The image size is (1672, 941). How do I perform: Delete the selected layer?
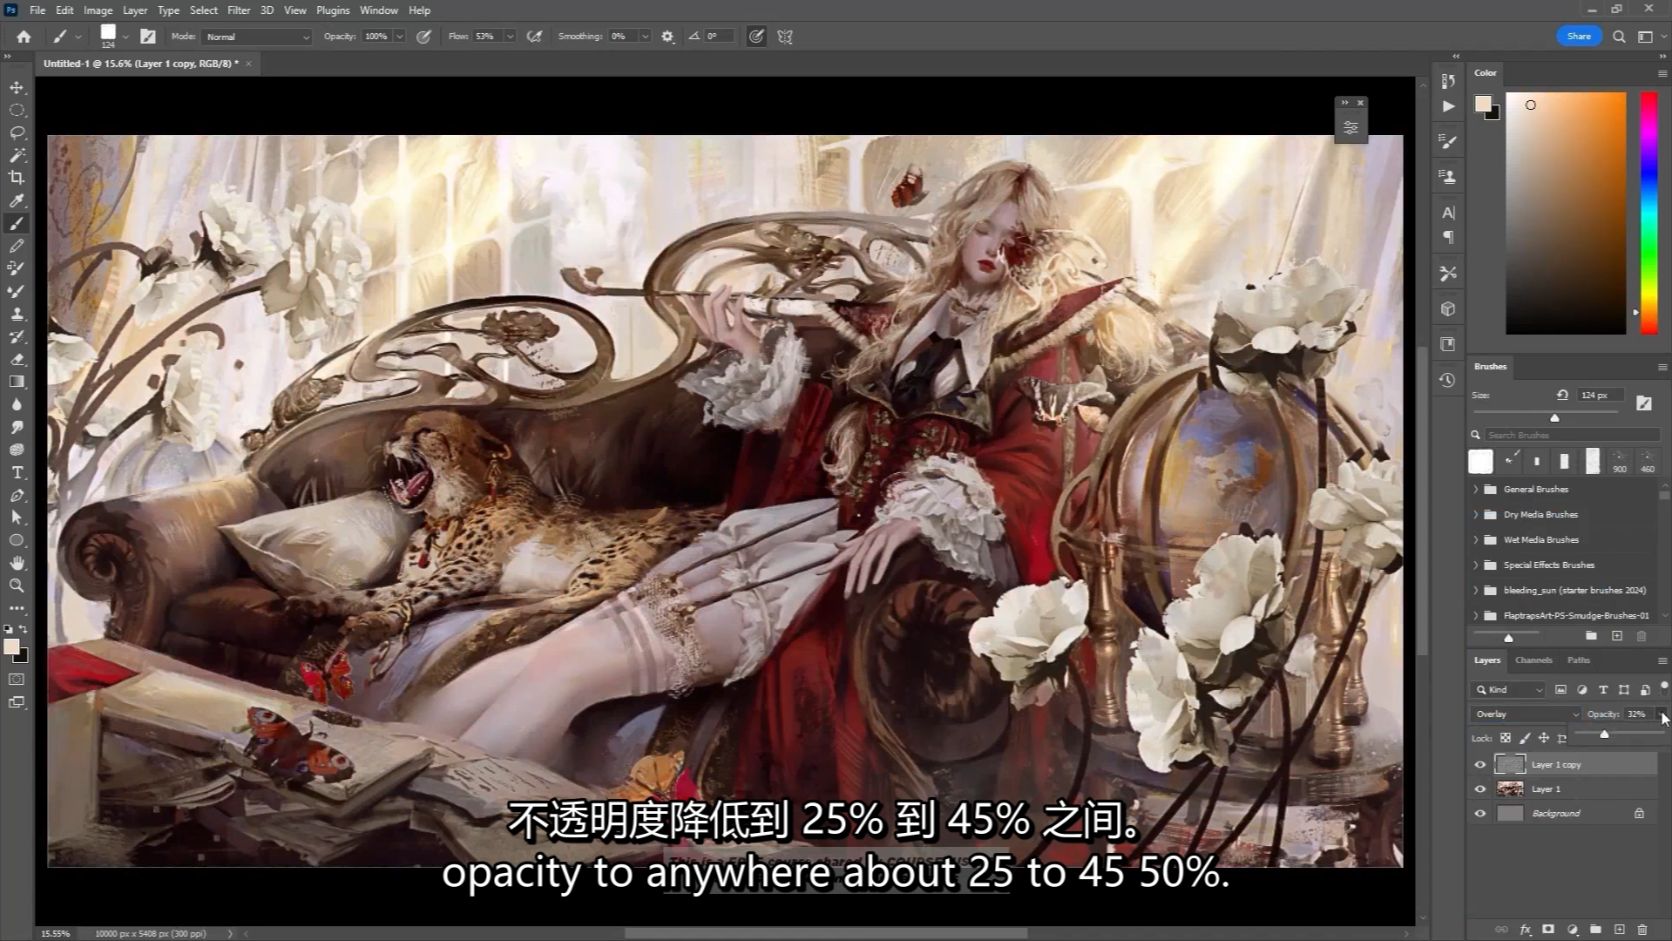click(1642, 929)
